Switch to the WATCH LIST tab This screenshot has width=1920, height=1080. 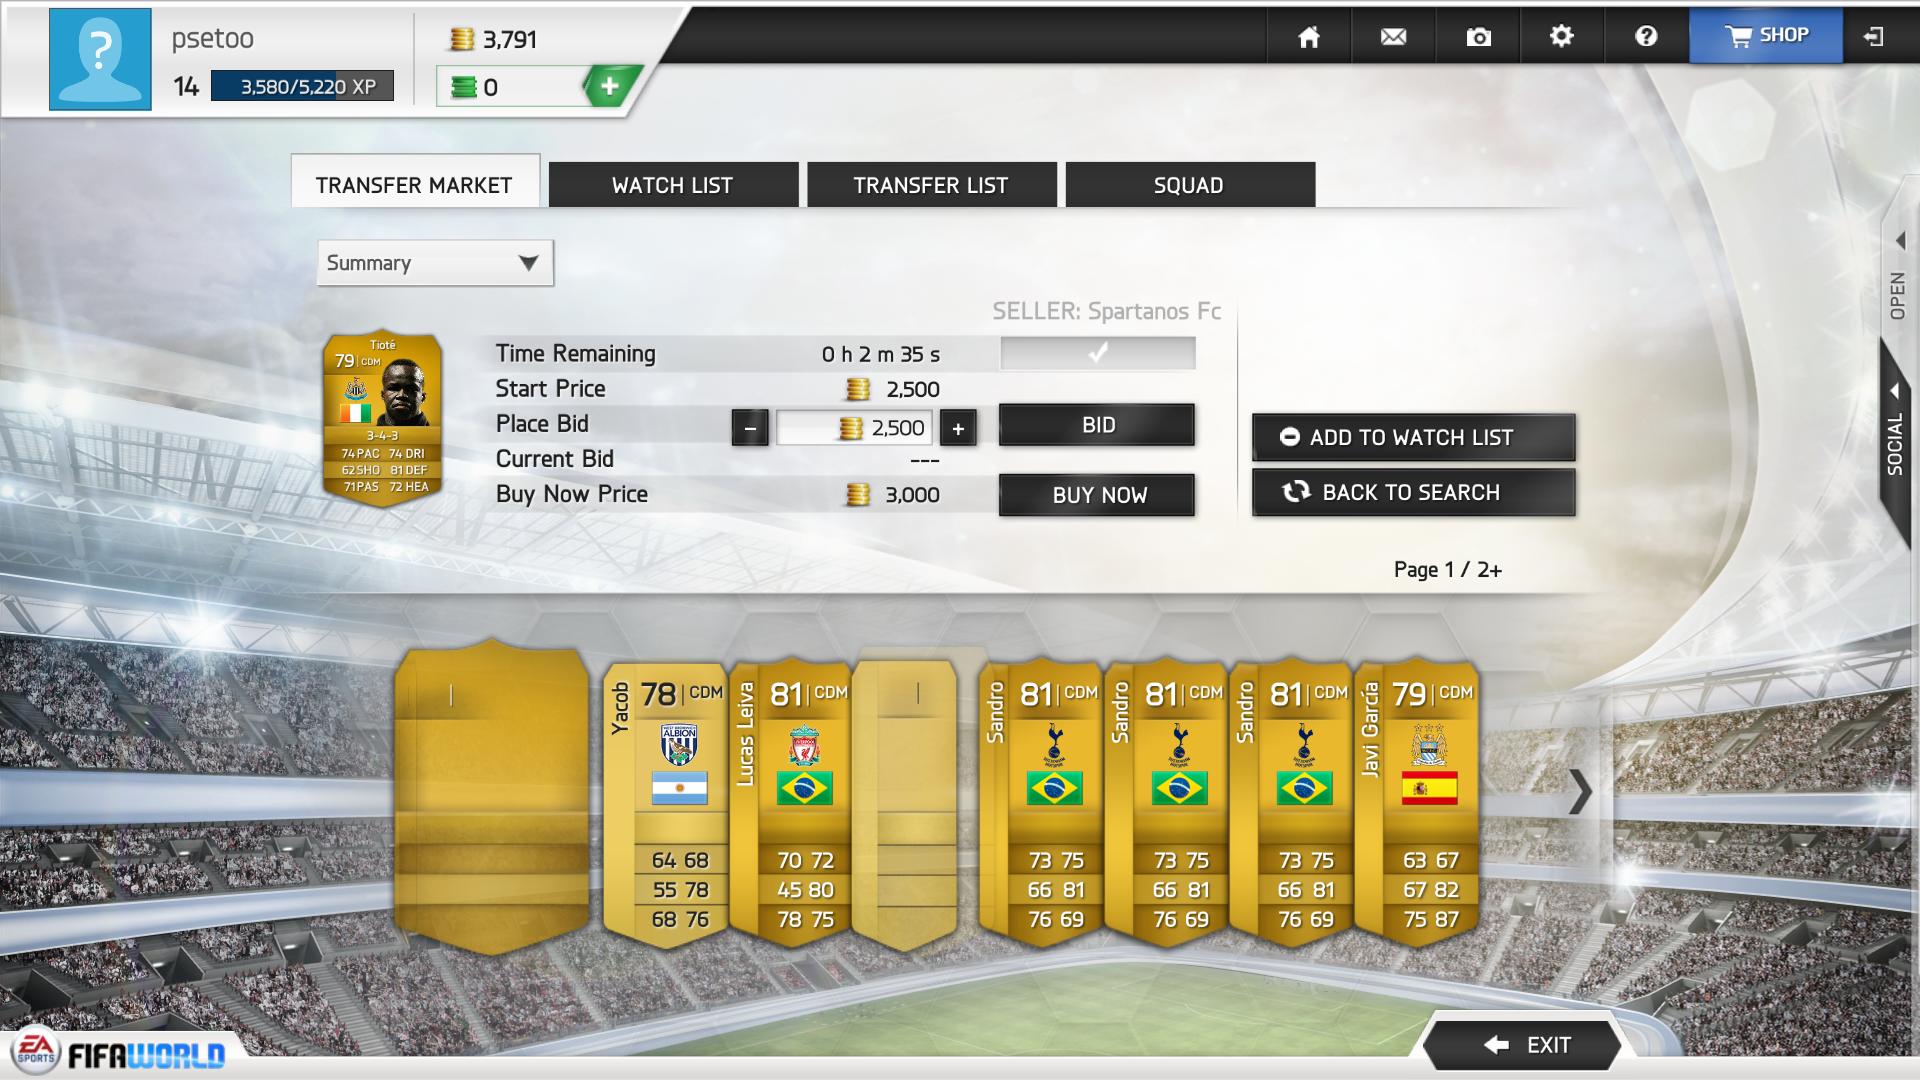pyautogui.click(x=673, y=185)
